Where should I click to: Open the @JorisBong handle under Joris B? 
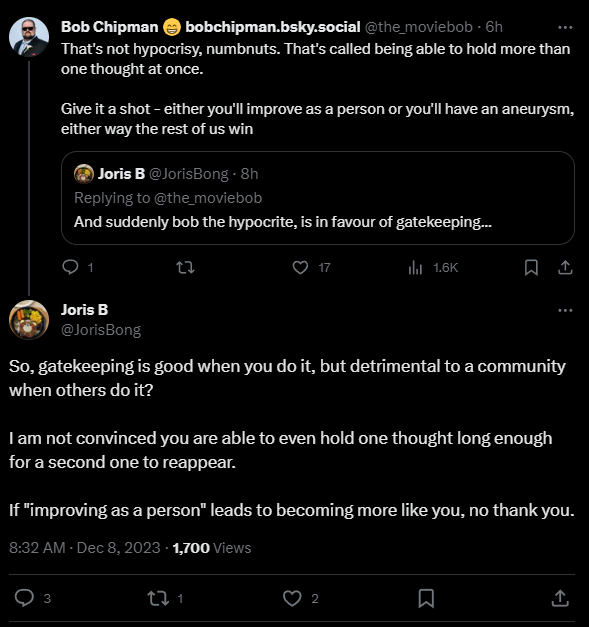click(x=101, y=330)
